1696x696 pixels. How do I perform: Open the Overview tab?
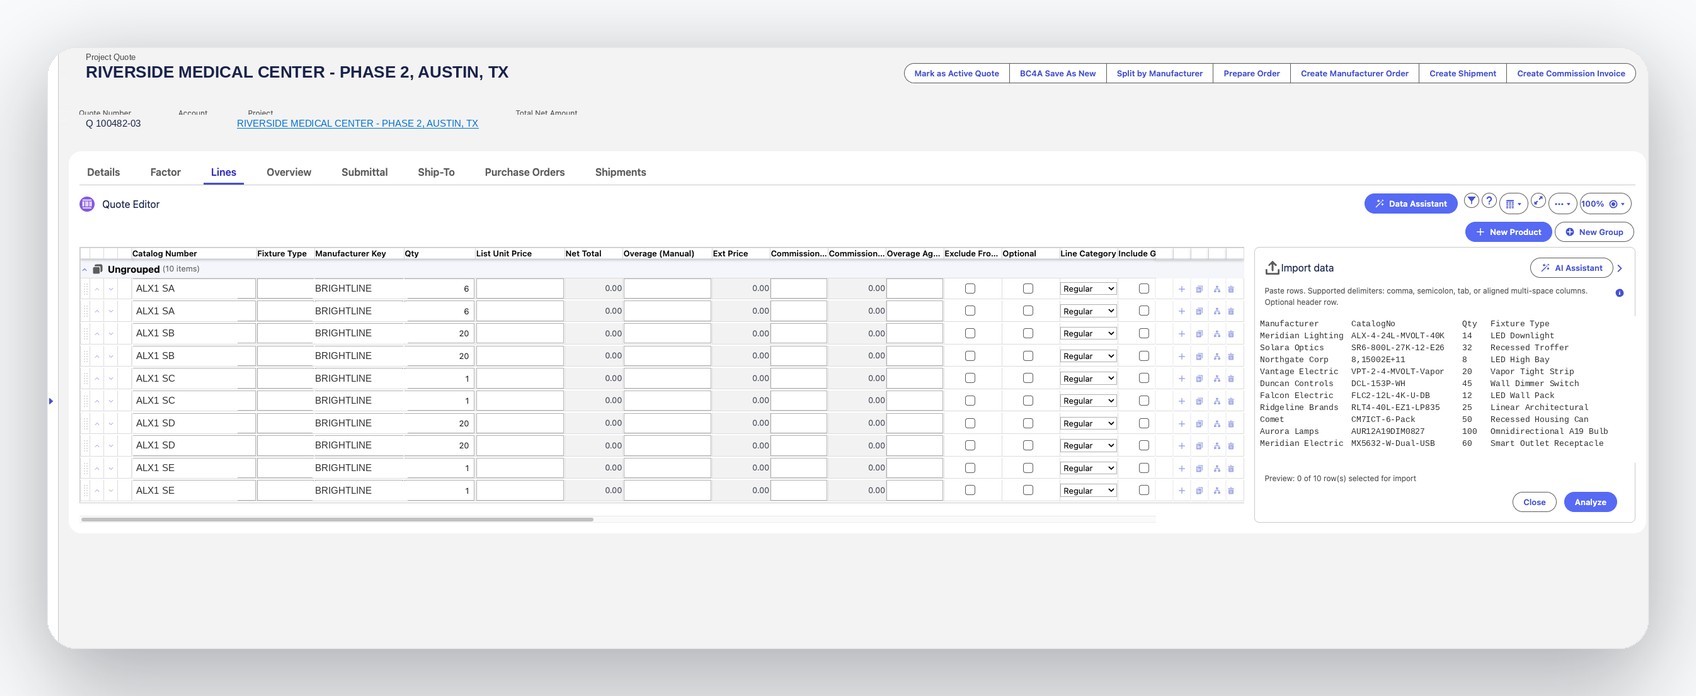(x=289, y=172)
